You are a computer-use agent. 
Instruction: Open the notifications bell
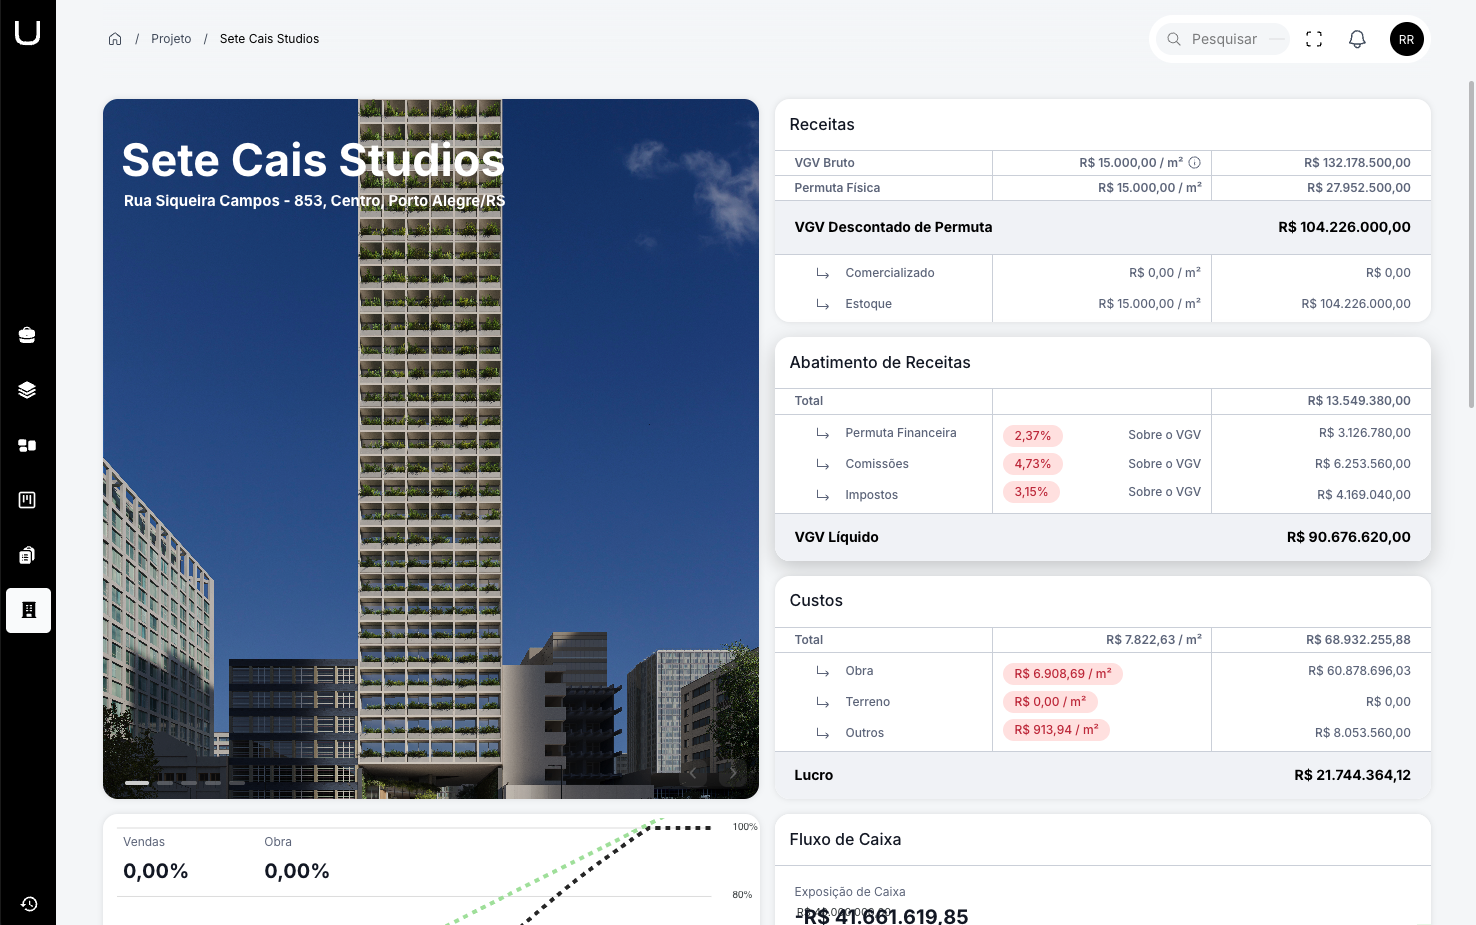point(1357,39)
